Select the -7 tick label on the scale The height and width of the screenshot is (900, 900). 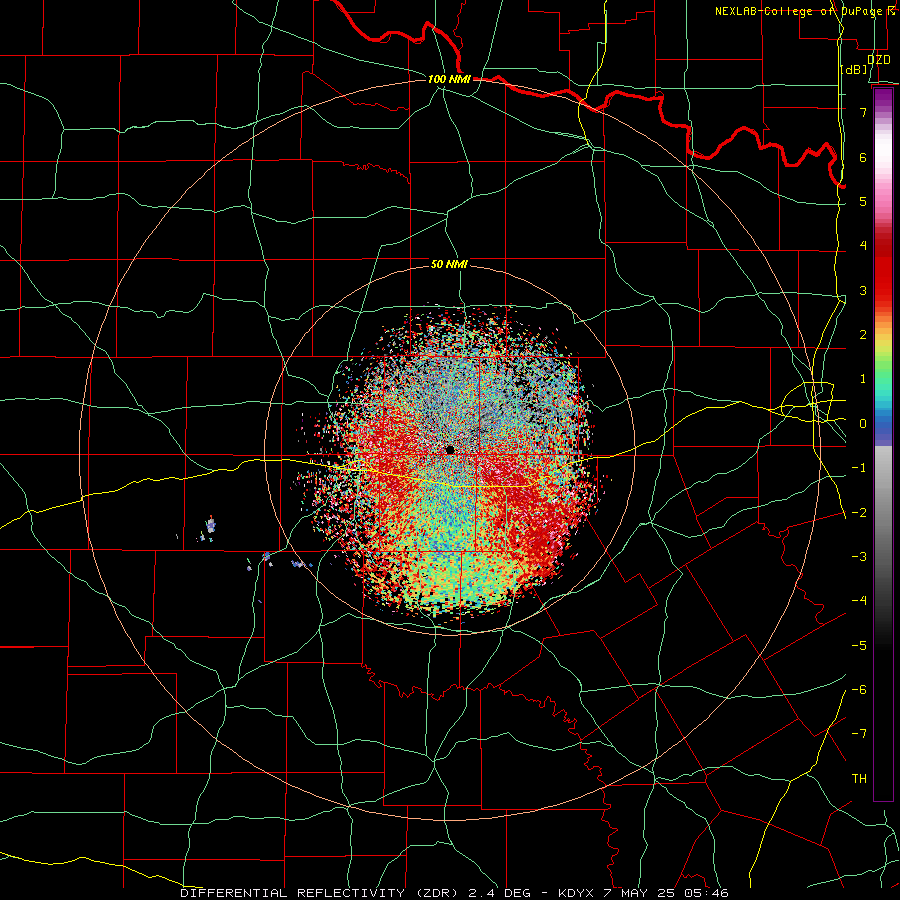[x=859, y=734]
